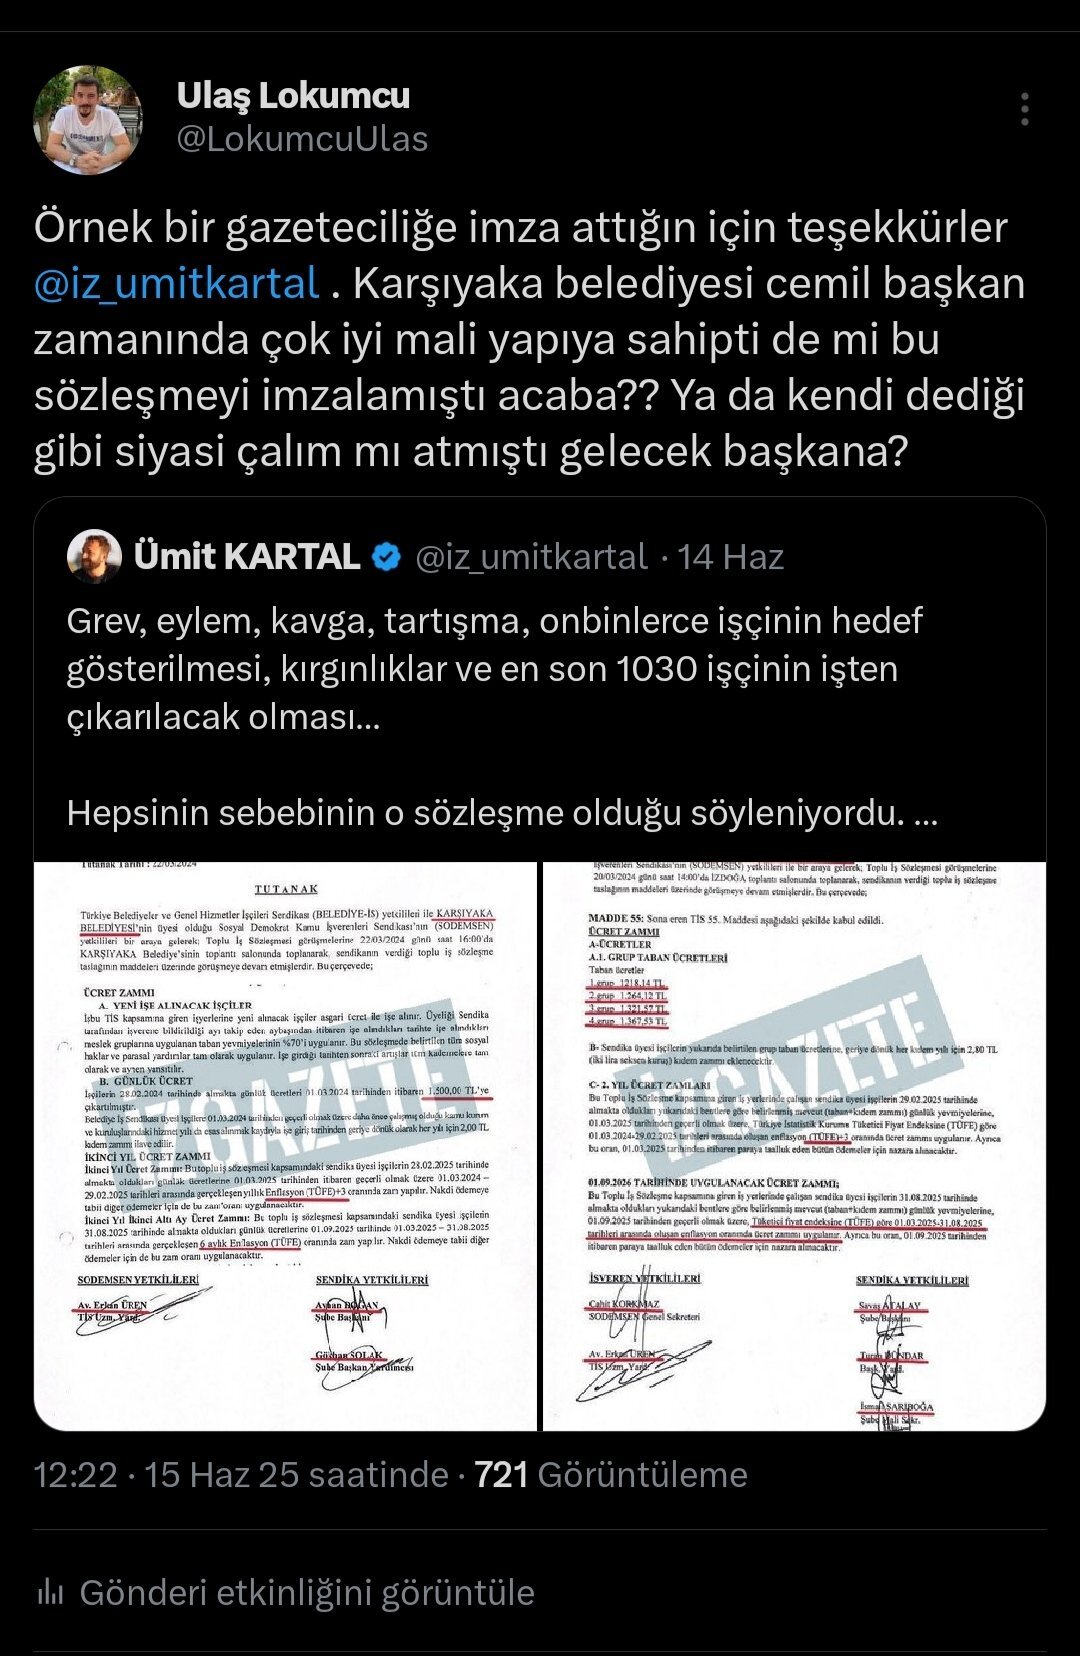Open the right MADDE 55 document image
This screenshot has height=1656, width=1080.
tap(794, 1146)
